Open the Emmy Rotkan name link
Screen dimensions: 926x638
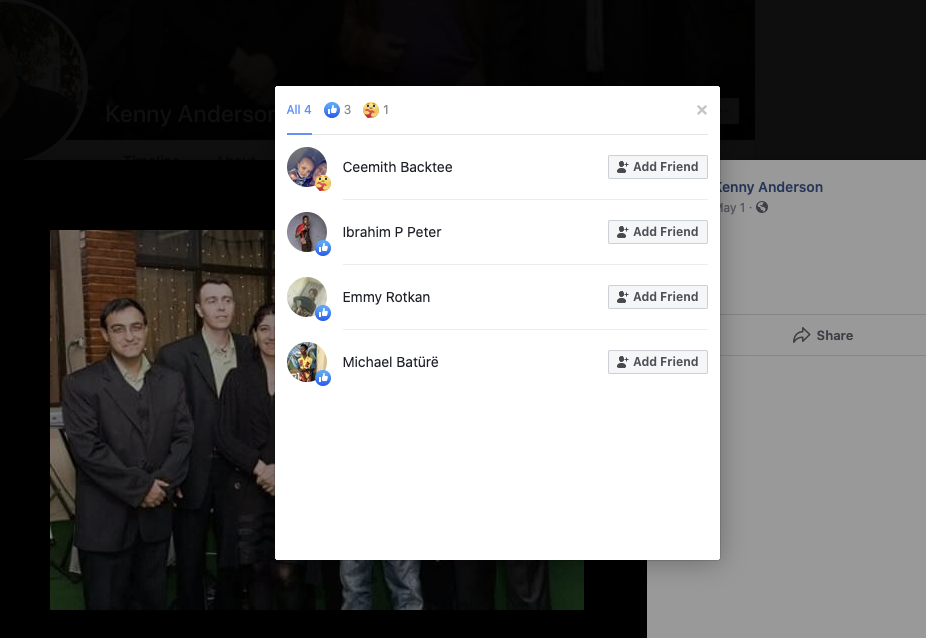tap(386, 297)
